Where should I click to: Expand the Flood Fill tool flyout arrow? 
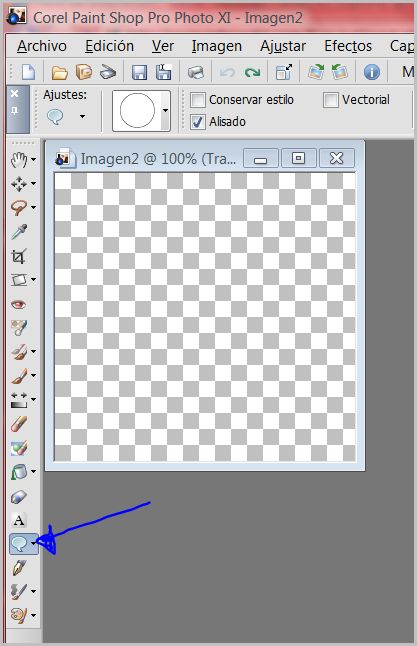pyautogui.click(x=33, y=471)
